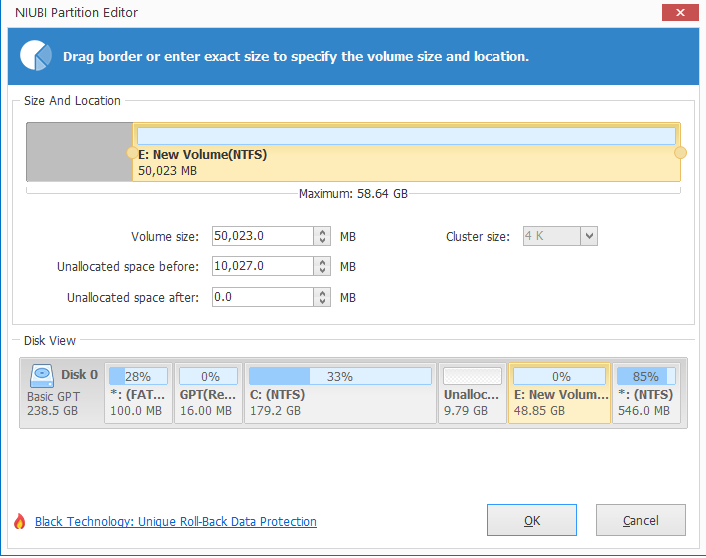The width and height of the screenshot is (706, 558).
Task: Select E: New Volume 48.85 GB partition
Action: [x=560, y=393]
